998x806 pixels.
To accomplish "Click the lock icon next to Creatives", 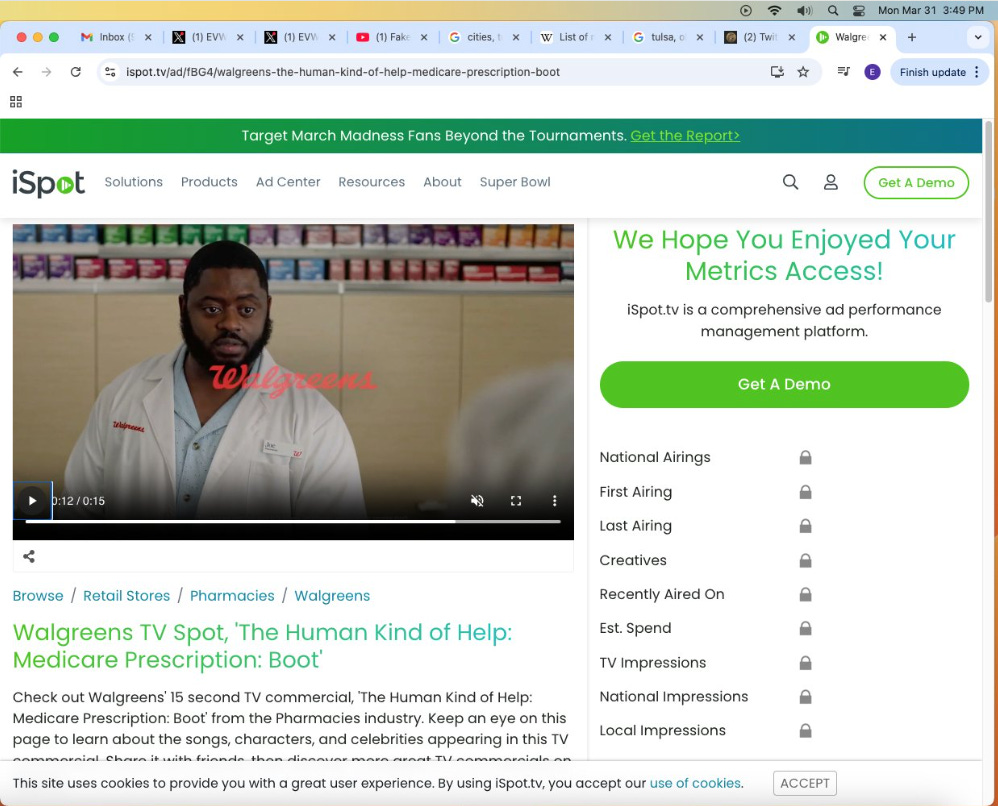I will 805,560.
